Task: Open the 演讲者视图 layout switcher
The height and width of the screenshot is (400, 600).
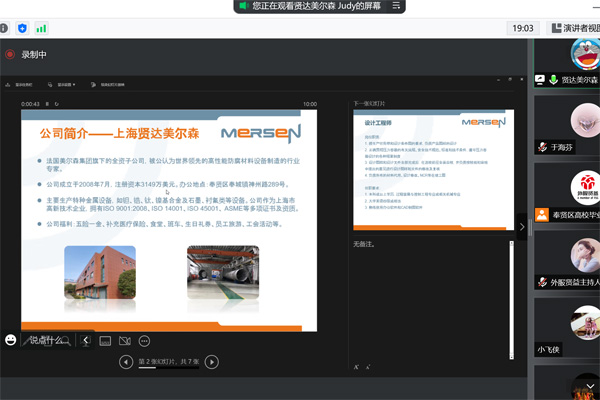Action: 575,28
